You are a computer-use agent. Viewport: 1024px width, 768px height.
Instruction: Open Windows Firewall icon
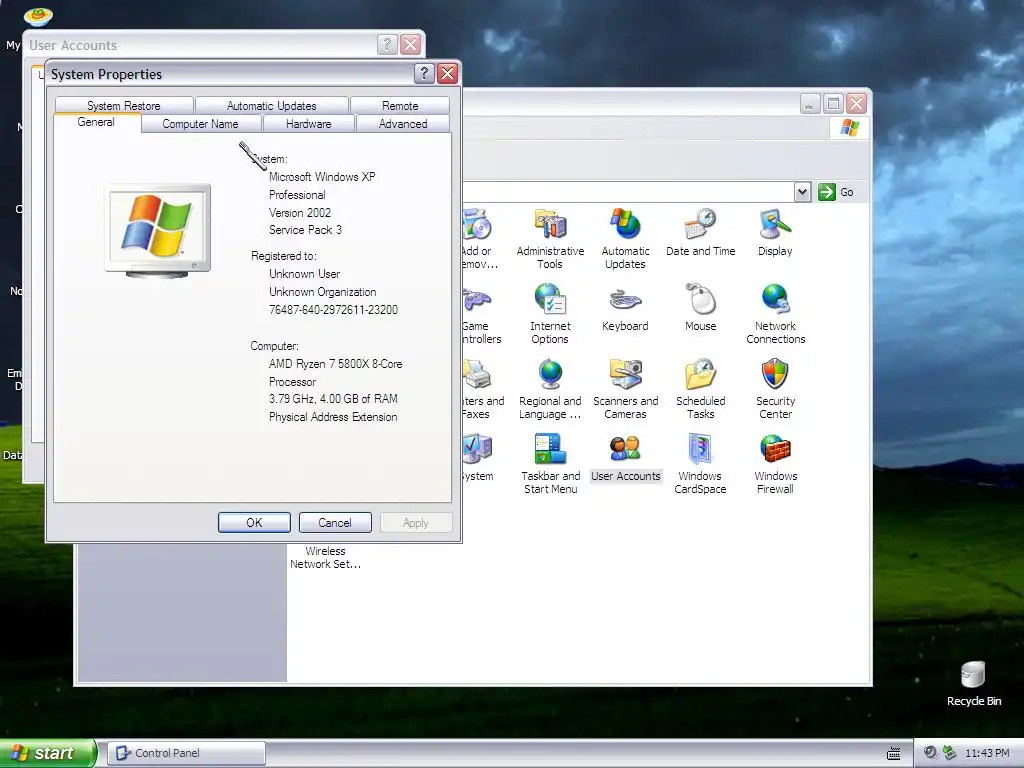click(x=775, y=464)
